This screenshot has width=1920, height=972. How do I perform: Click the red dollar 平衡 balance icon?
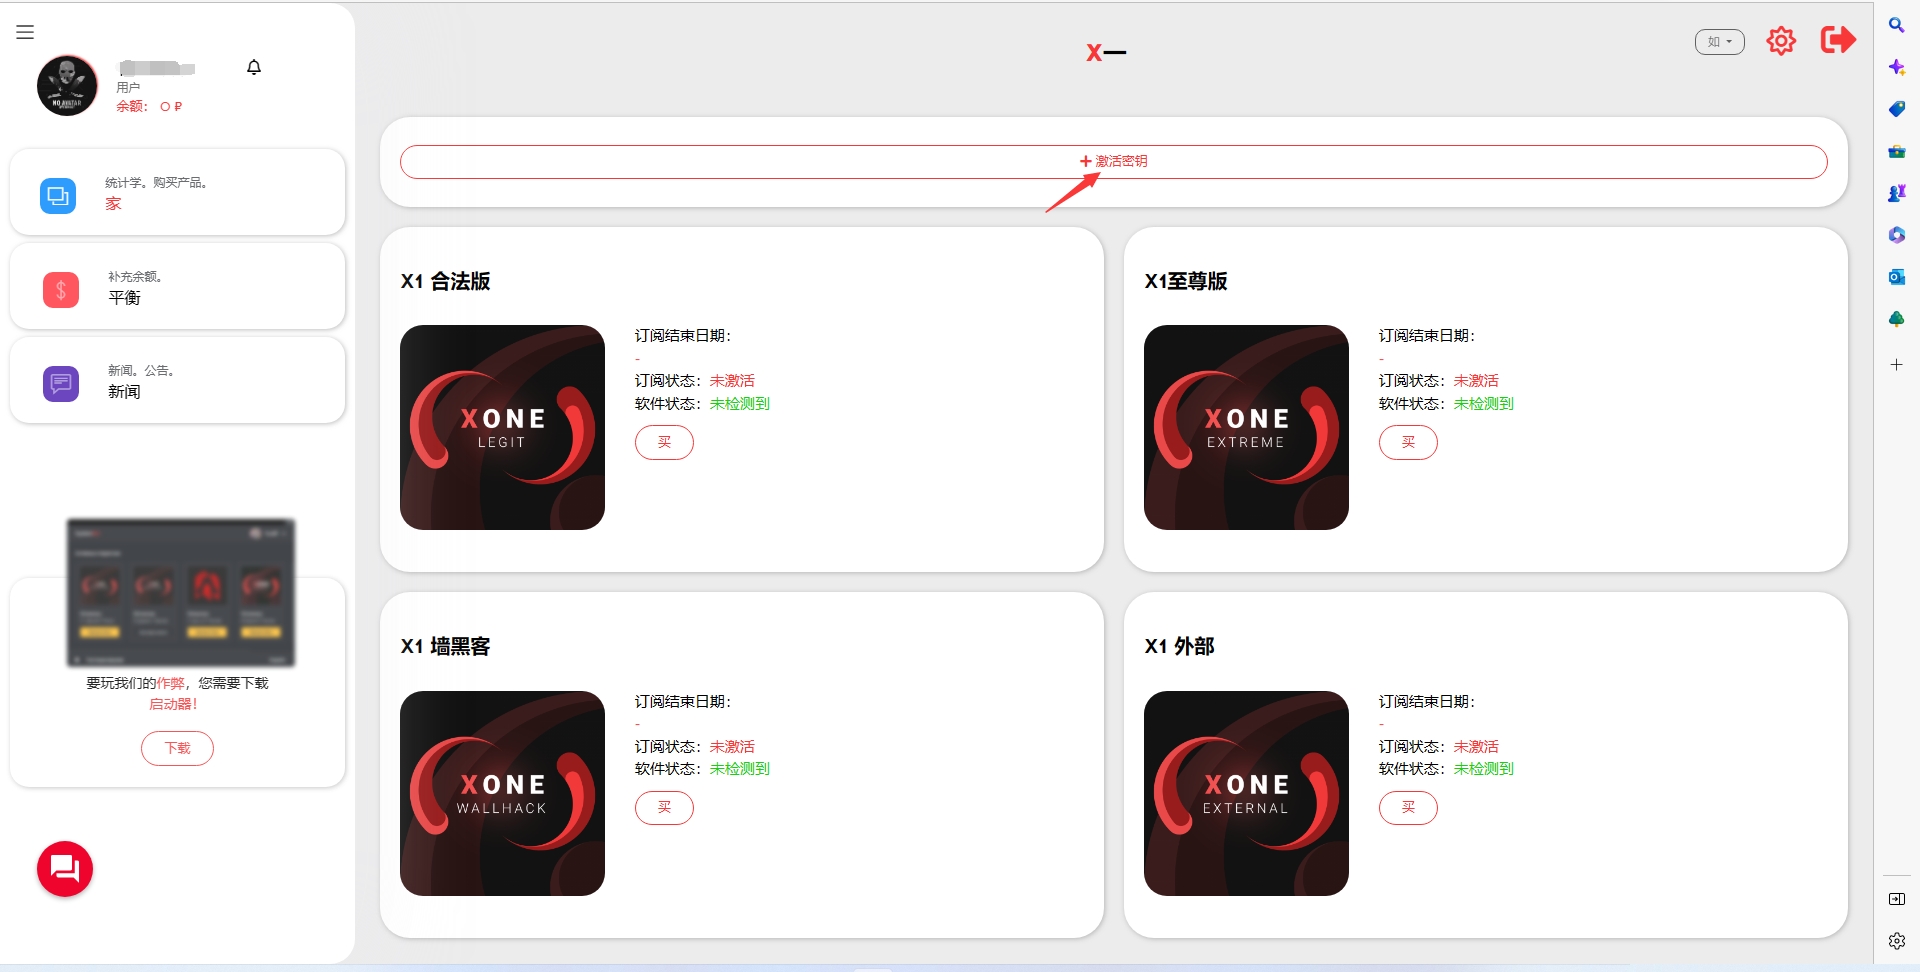[x=61, y=290]
